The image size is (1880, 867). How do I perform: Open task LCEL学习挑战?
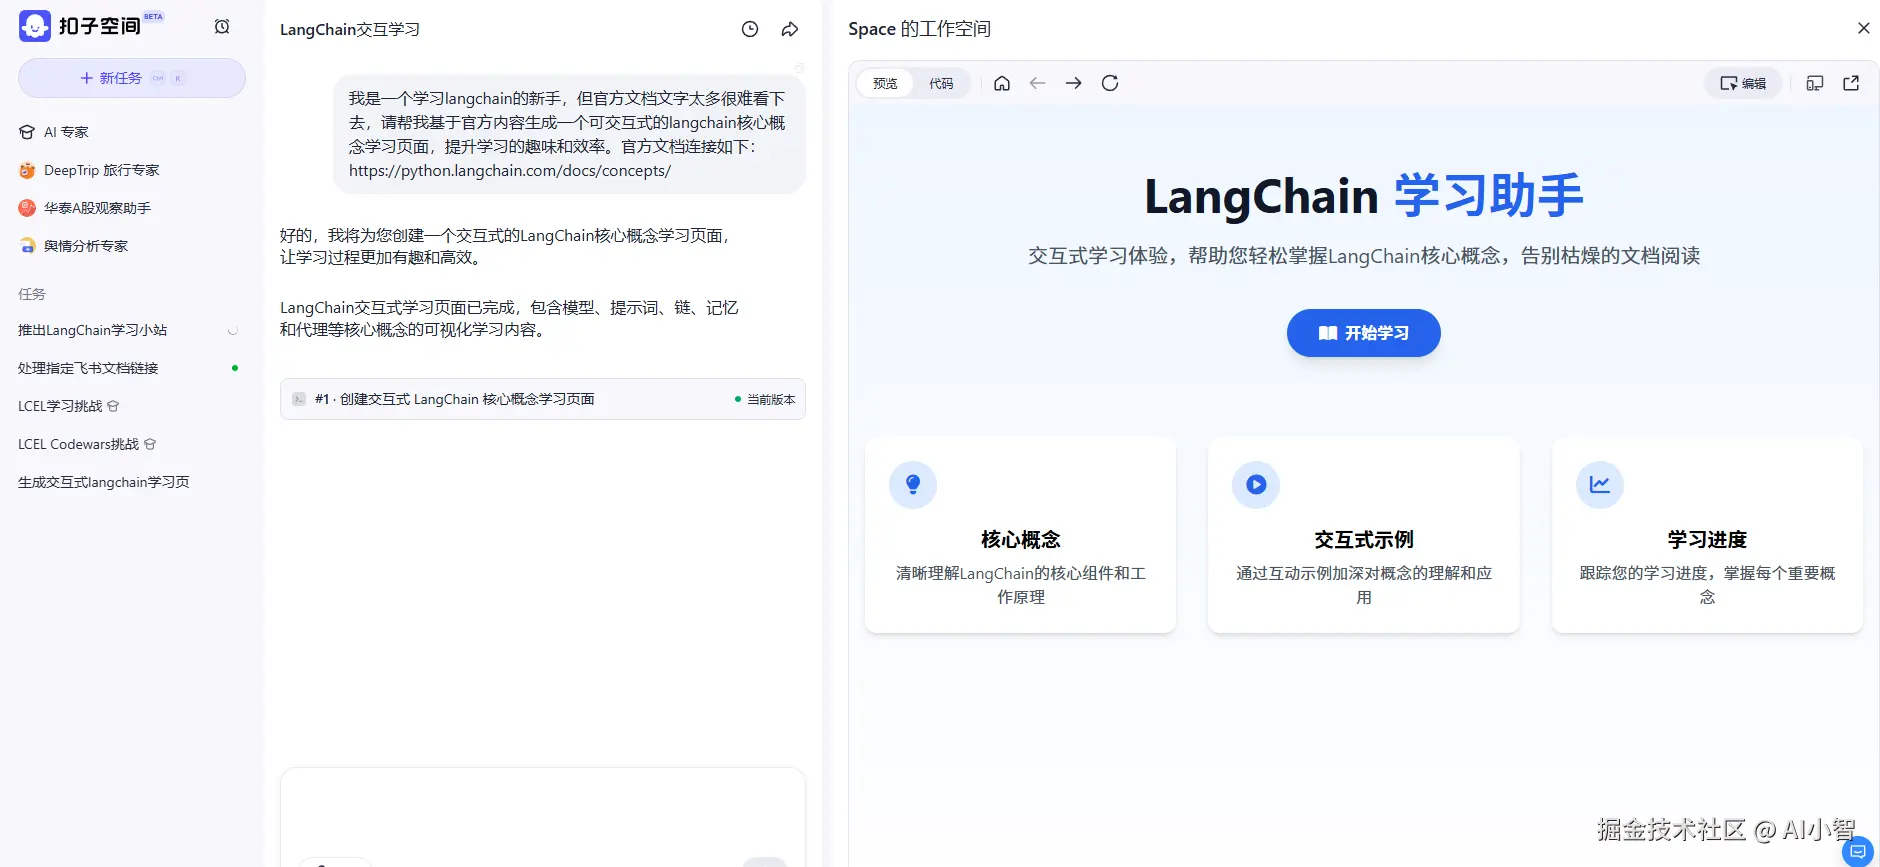click(60, 406)
